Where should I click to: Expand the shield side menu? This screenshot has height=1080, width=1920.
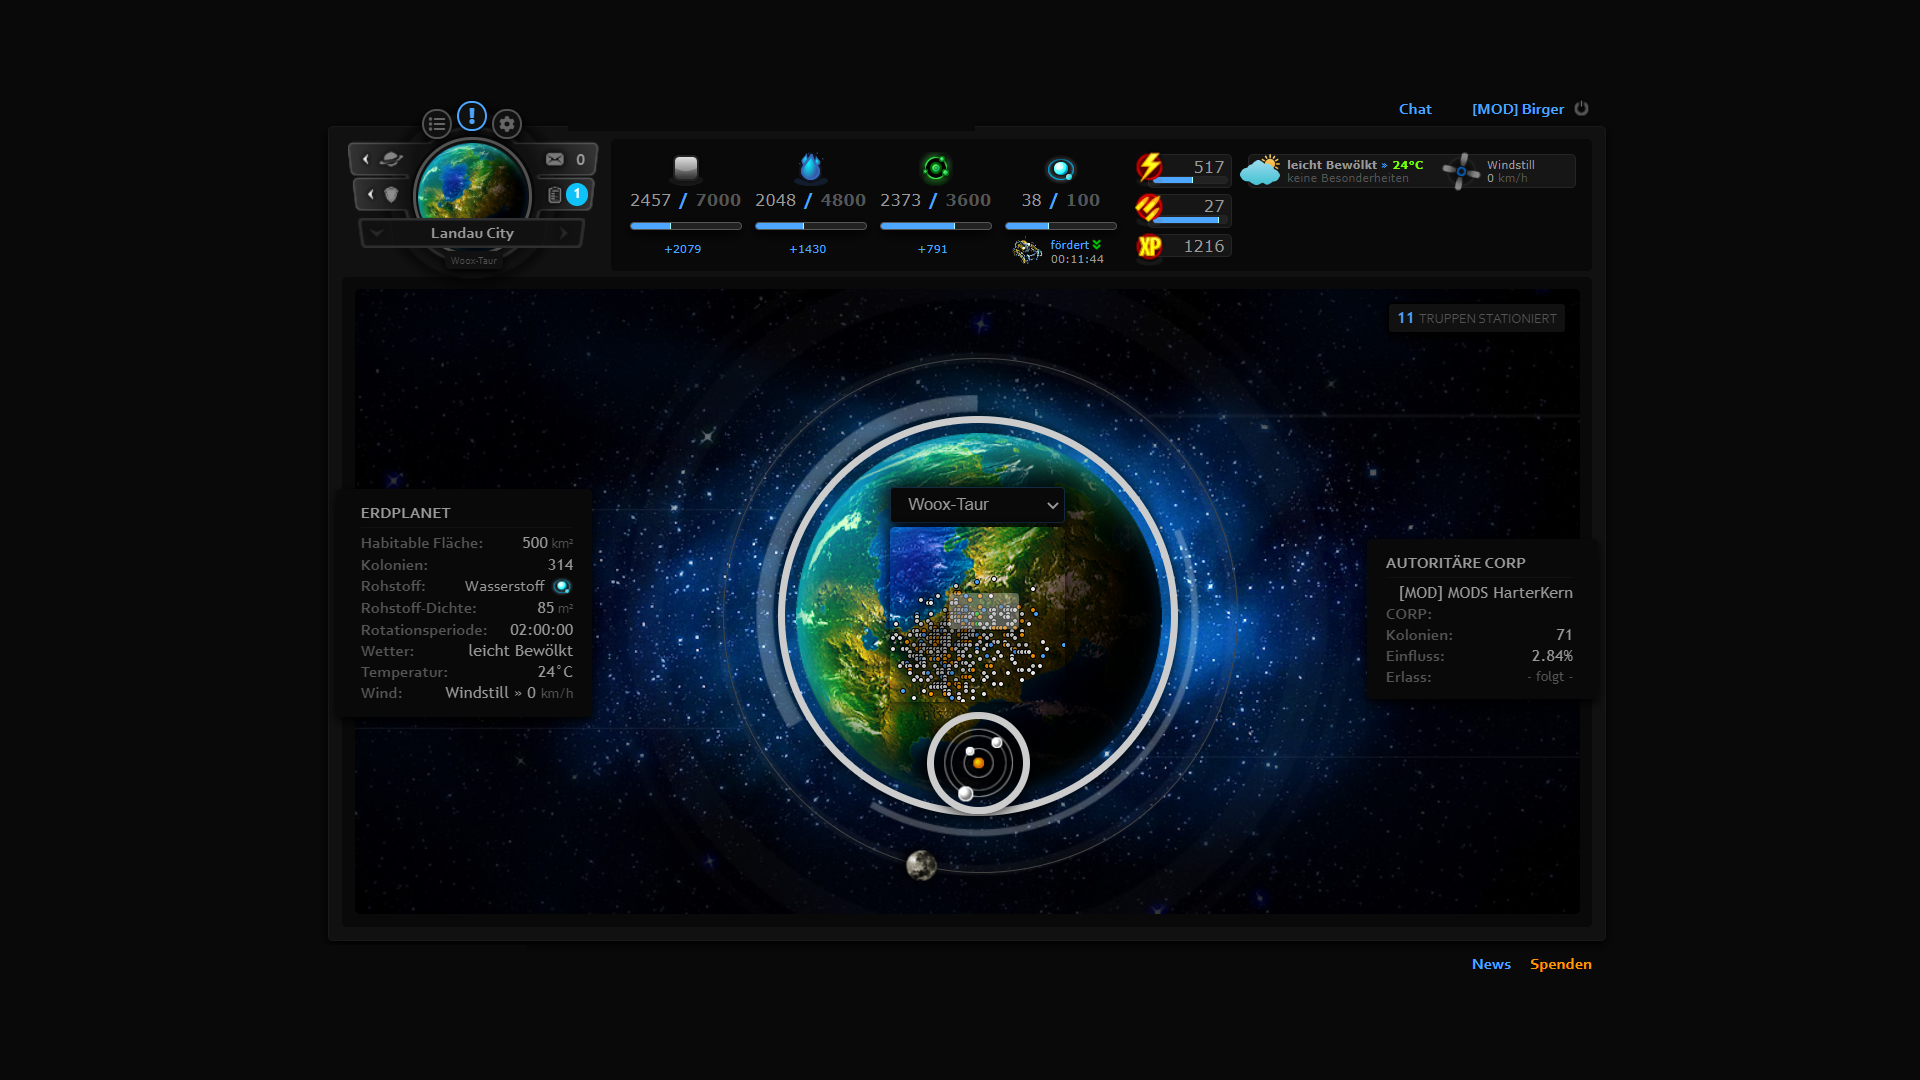click(x=383, y=195)
